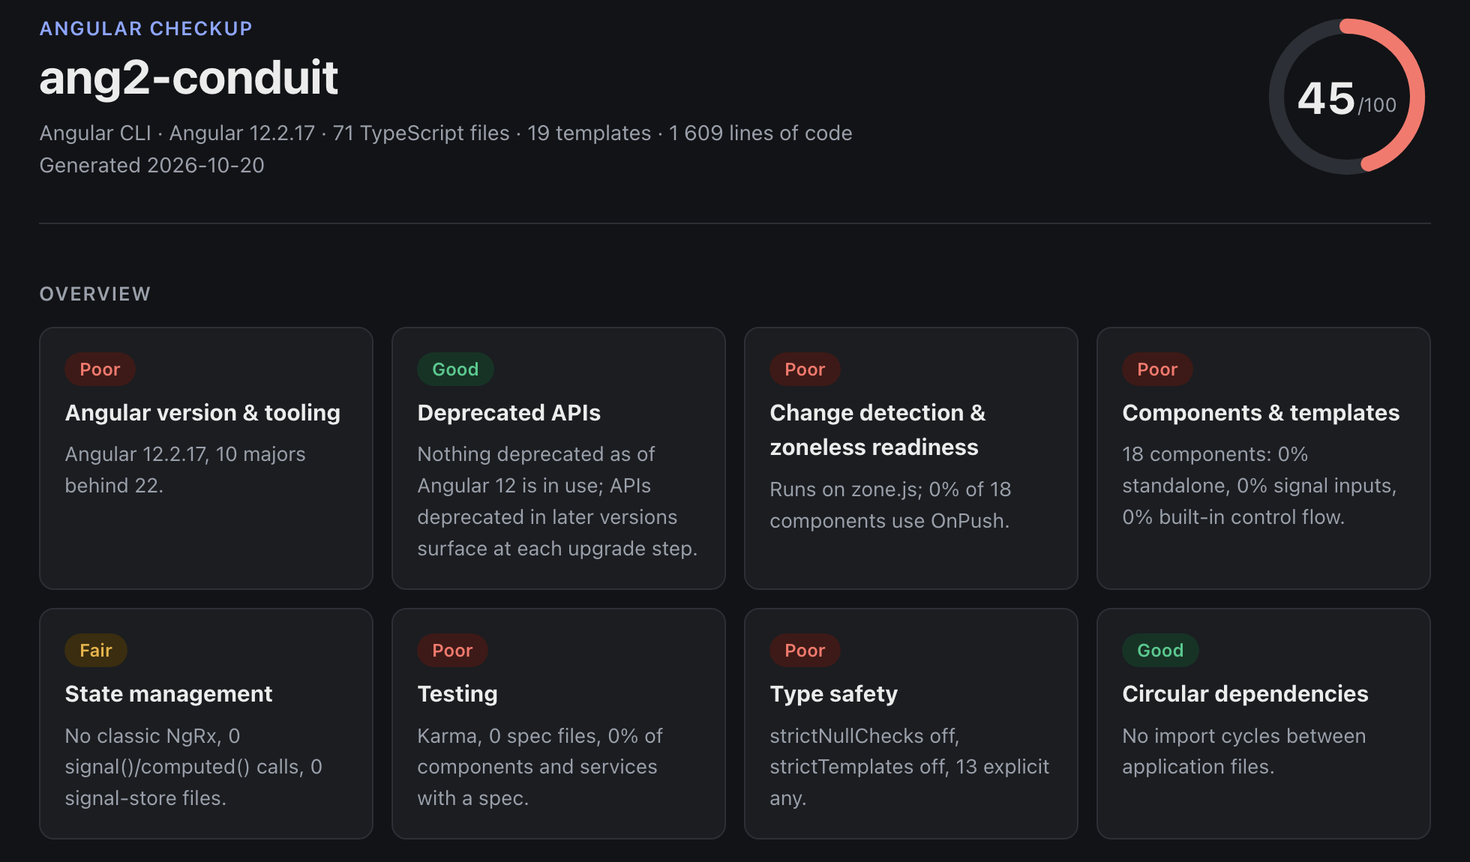Click Good badge on Circular dependencies card
The height and width of the screenshot is (862, 1470).
1160,650
